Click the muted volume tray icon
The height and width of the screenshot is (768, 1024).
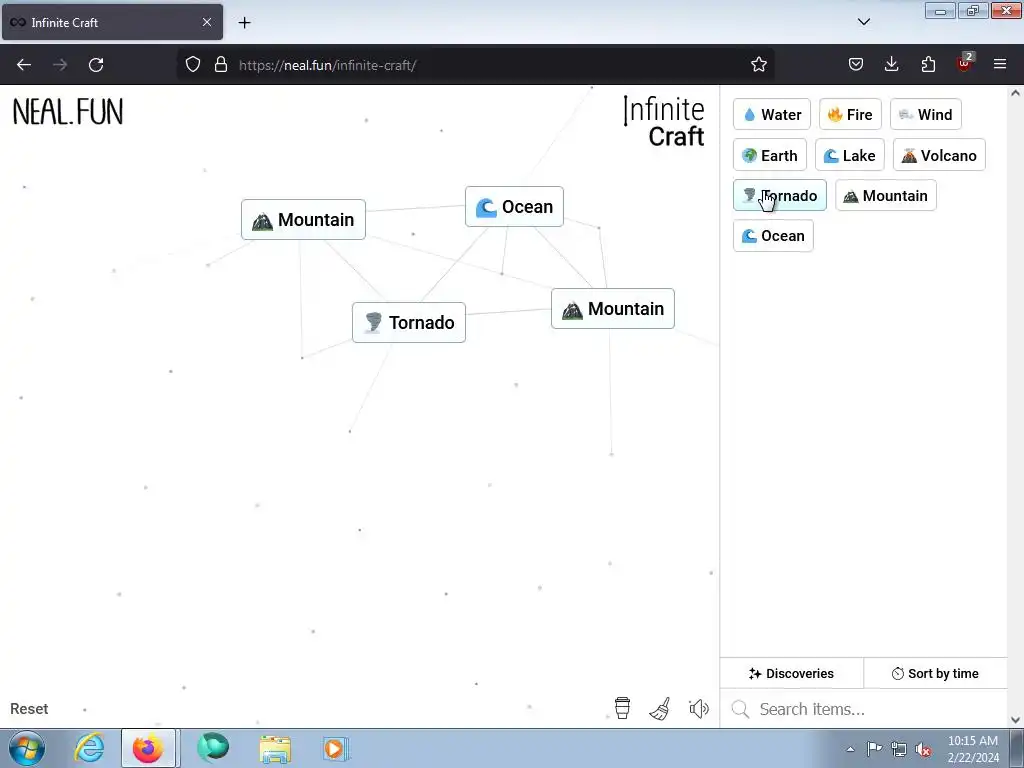923,749
